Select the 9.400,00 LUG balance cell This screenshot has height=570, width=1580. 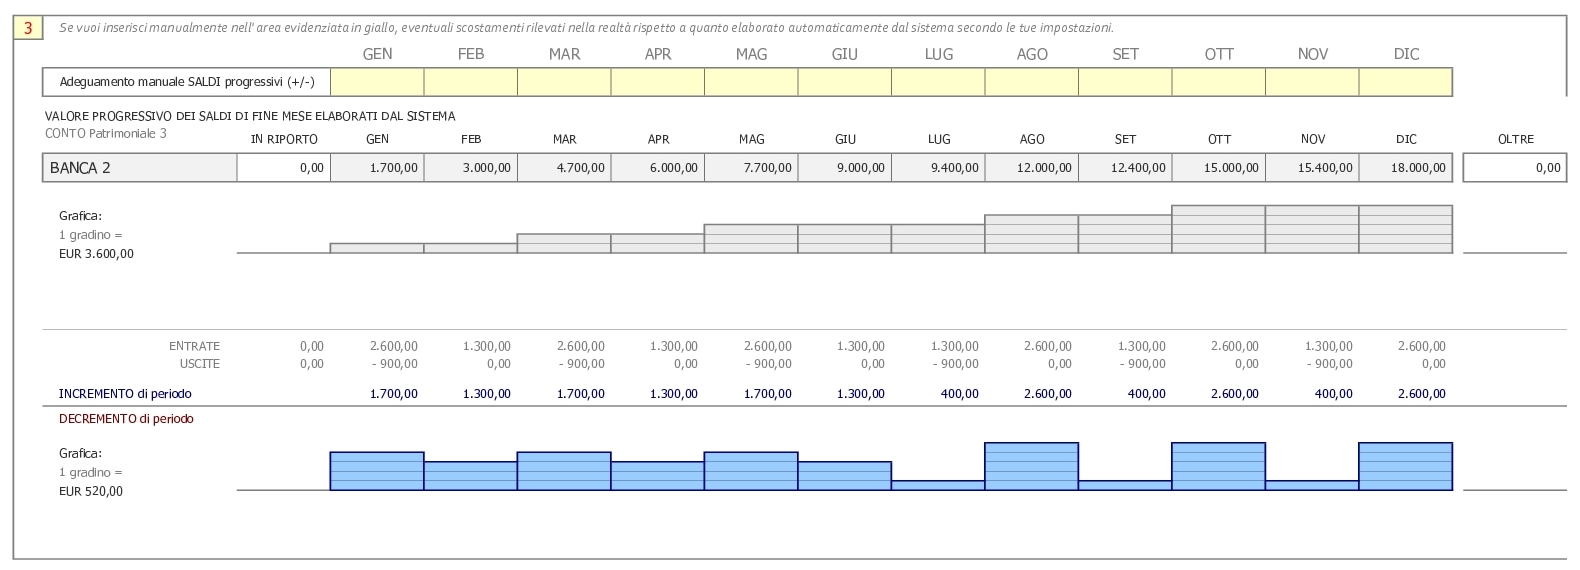tap(938, 168)
